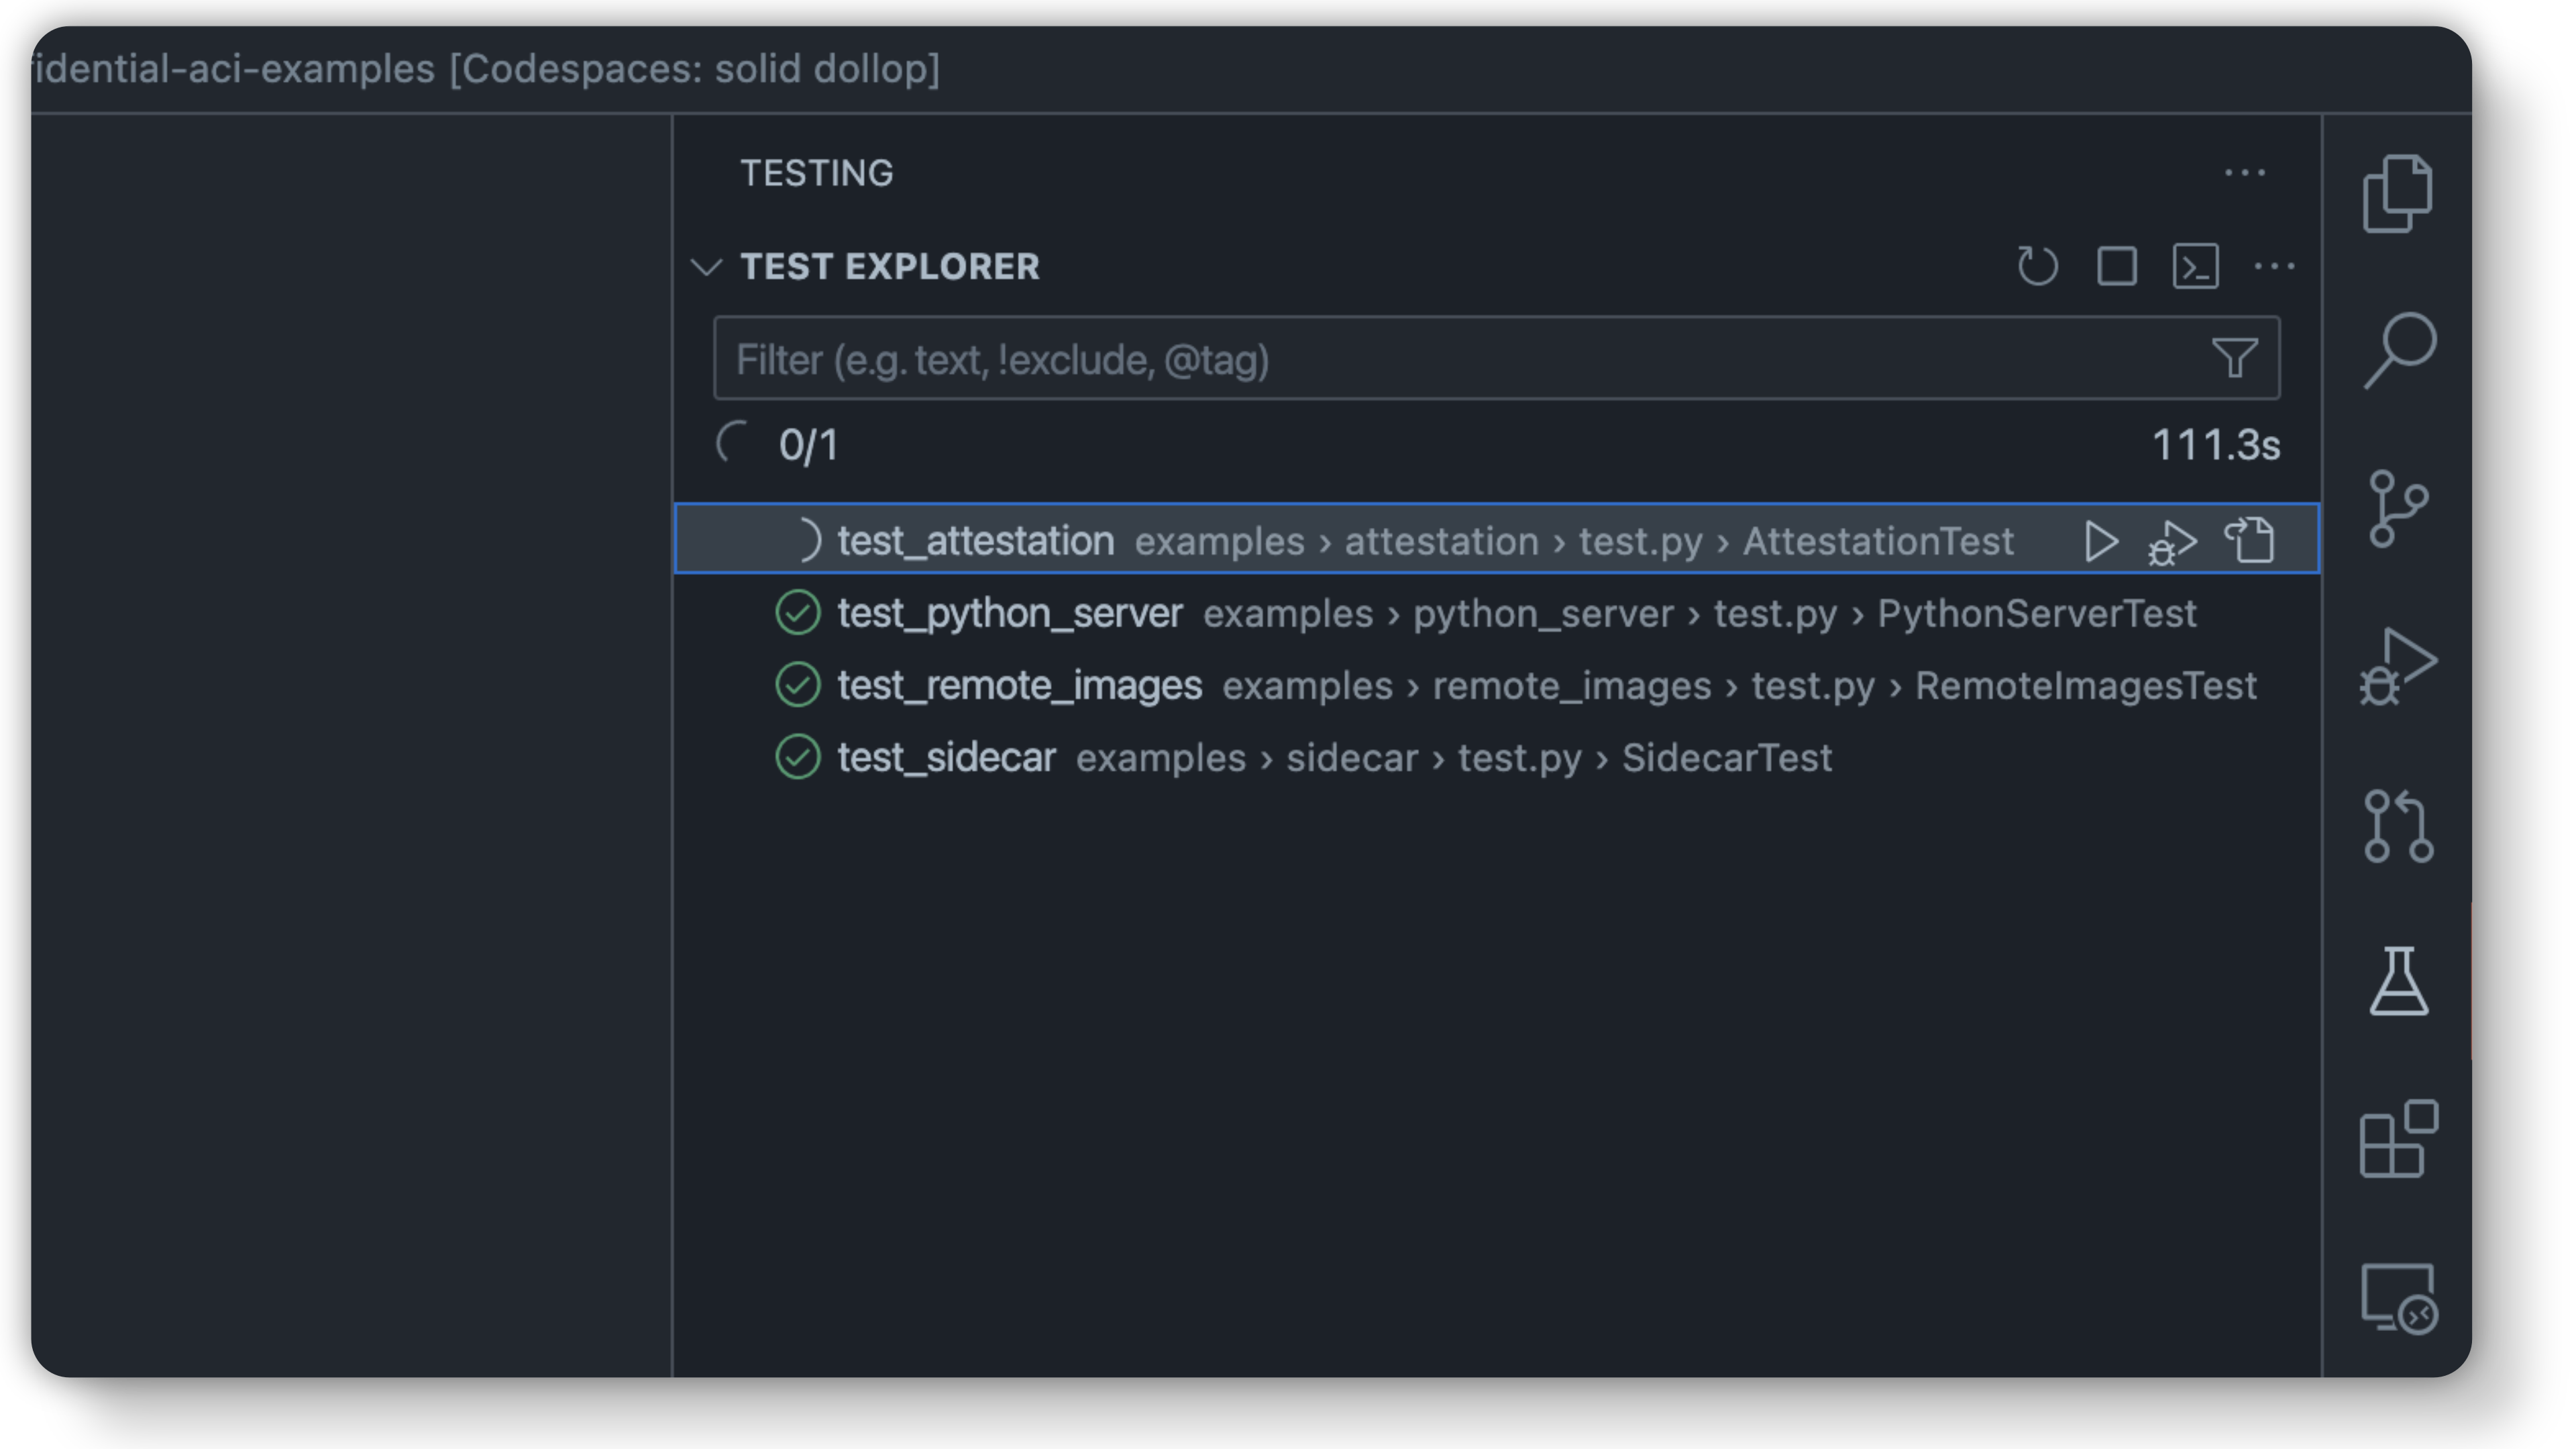Select the test_sidecar row
This screenshot has height=1449, width=2576.
1496,757
